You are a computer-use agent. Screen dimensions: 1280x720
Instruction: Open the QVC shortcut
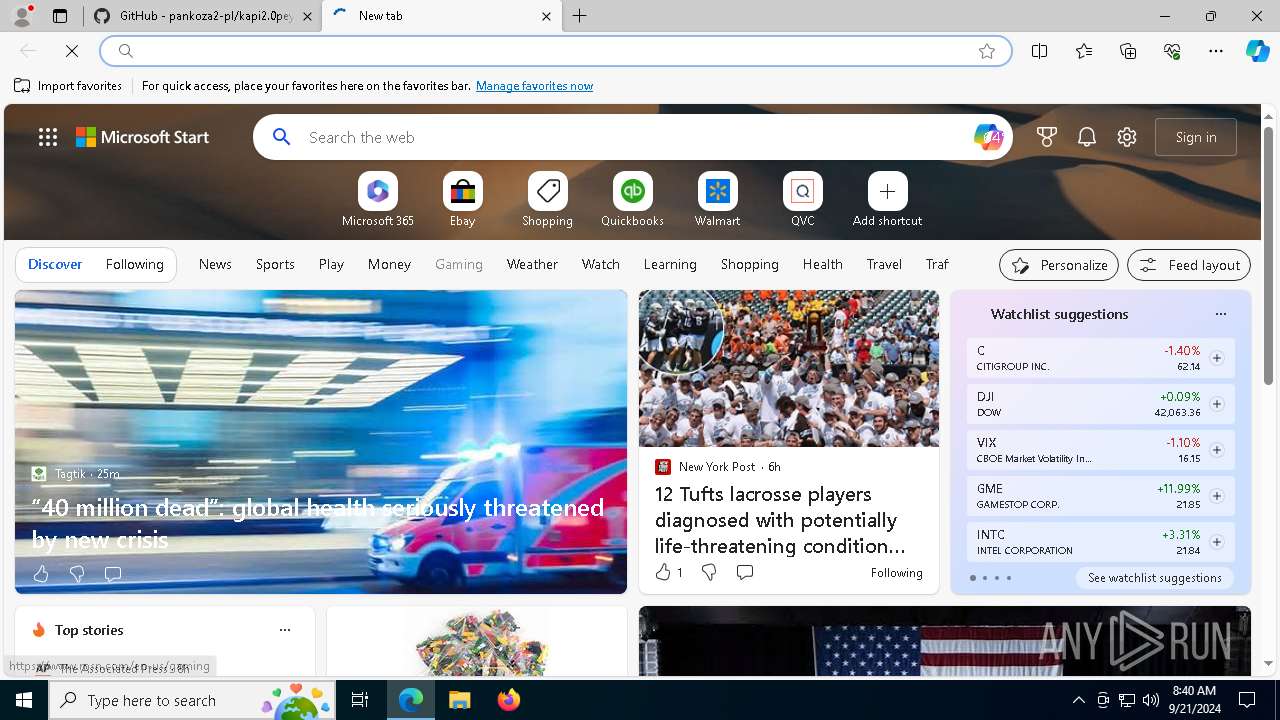point(803,191)
